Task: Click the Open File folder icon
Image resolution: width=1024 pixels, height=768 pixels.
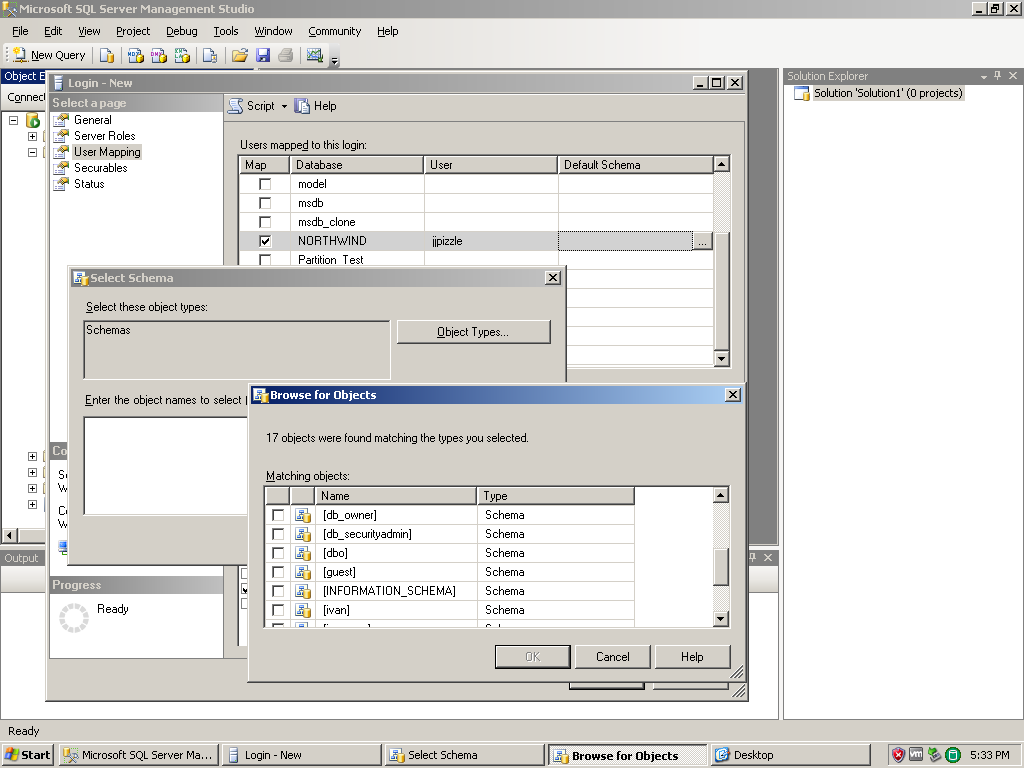Action: [240, 56]
